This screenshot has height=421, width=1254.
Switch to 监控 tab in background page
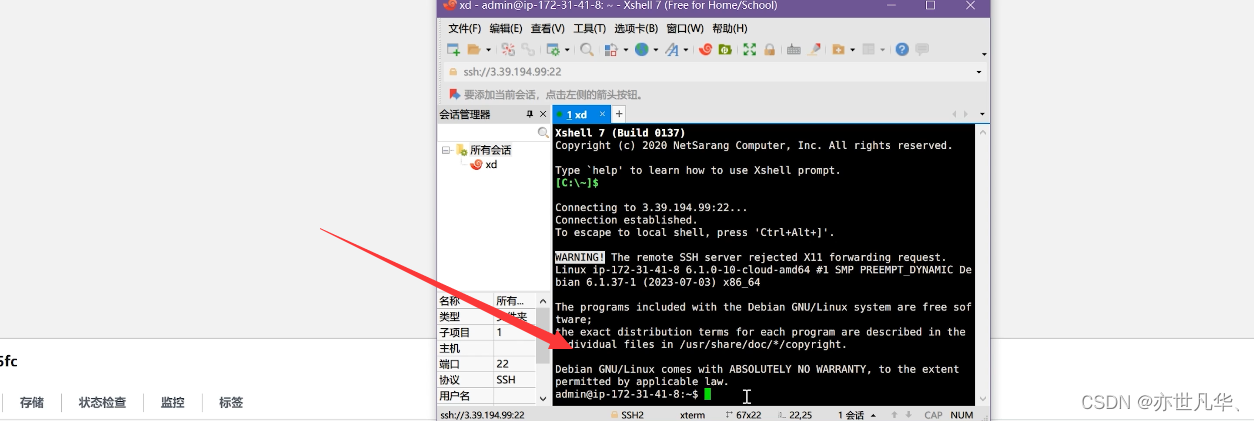pyautogui.click(x=172, y=403)
